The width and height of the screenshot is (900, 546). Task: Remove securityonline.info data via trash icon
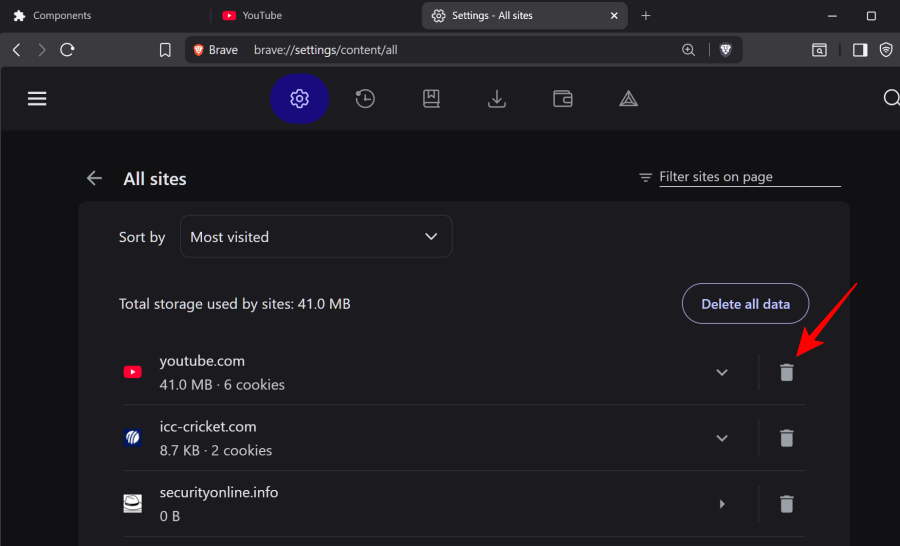tap(787, 504)
